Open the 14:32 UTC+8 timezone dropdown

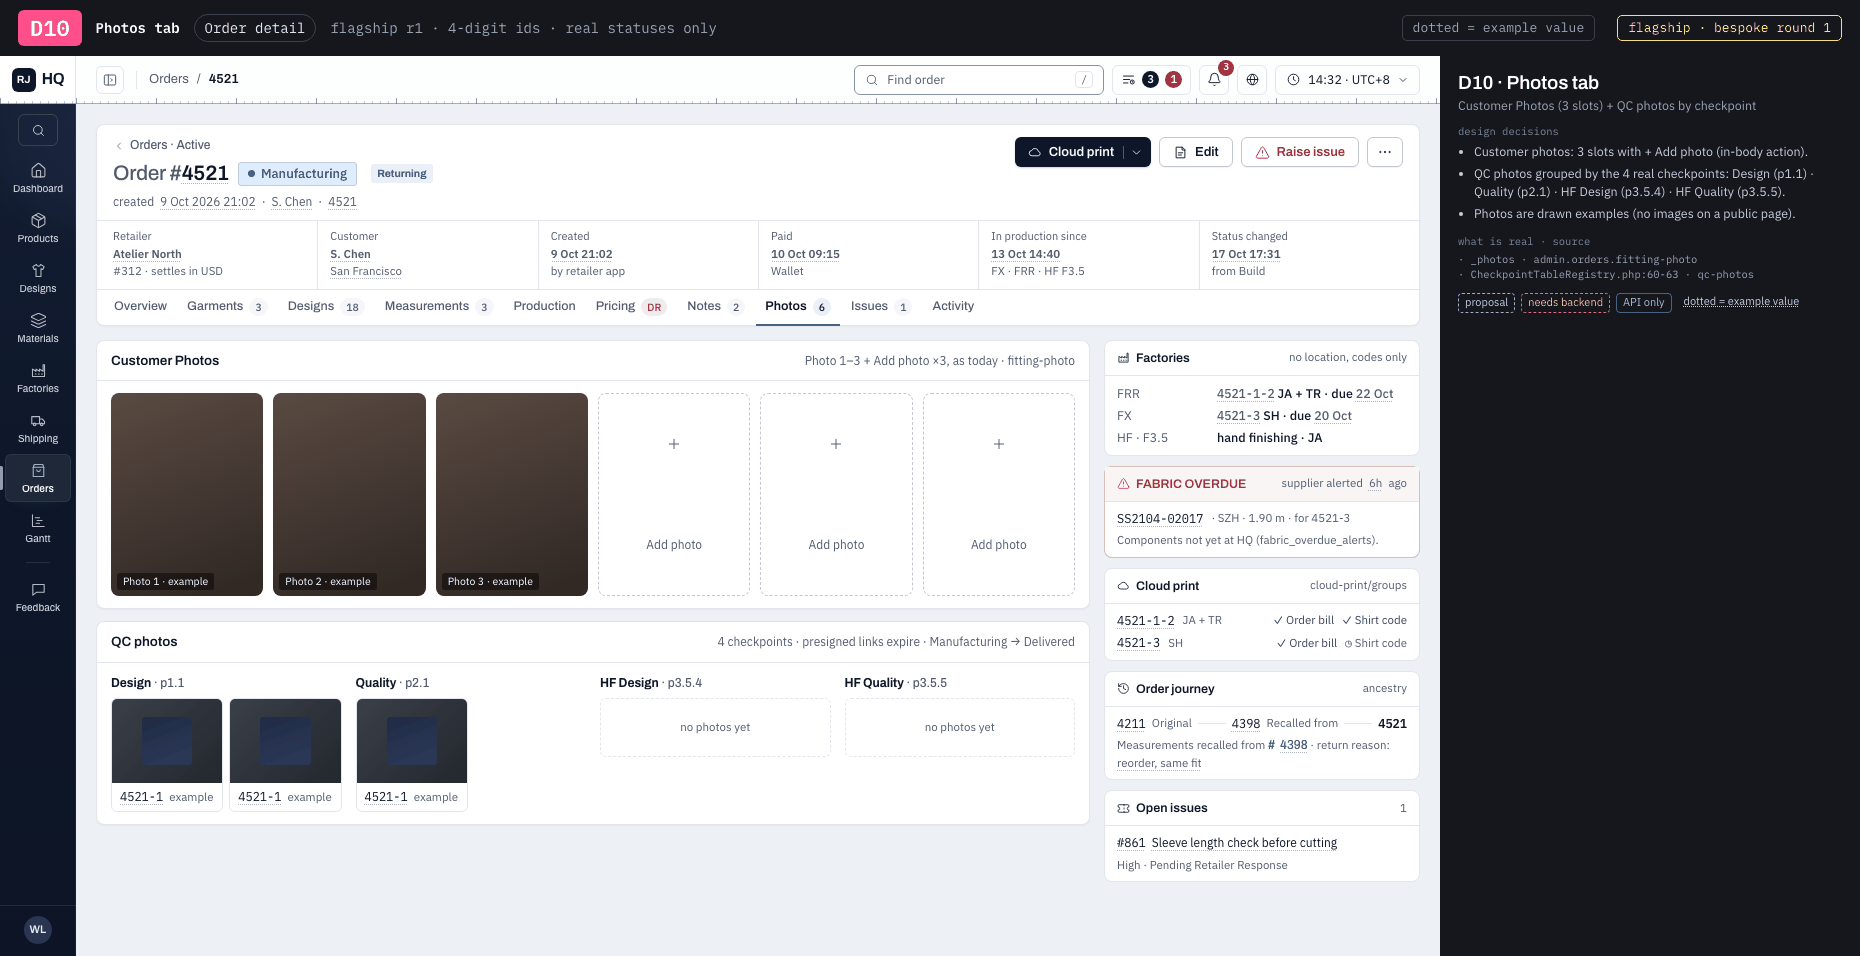1347,80
